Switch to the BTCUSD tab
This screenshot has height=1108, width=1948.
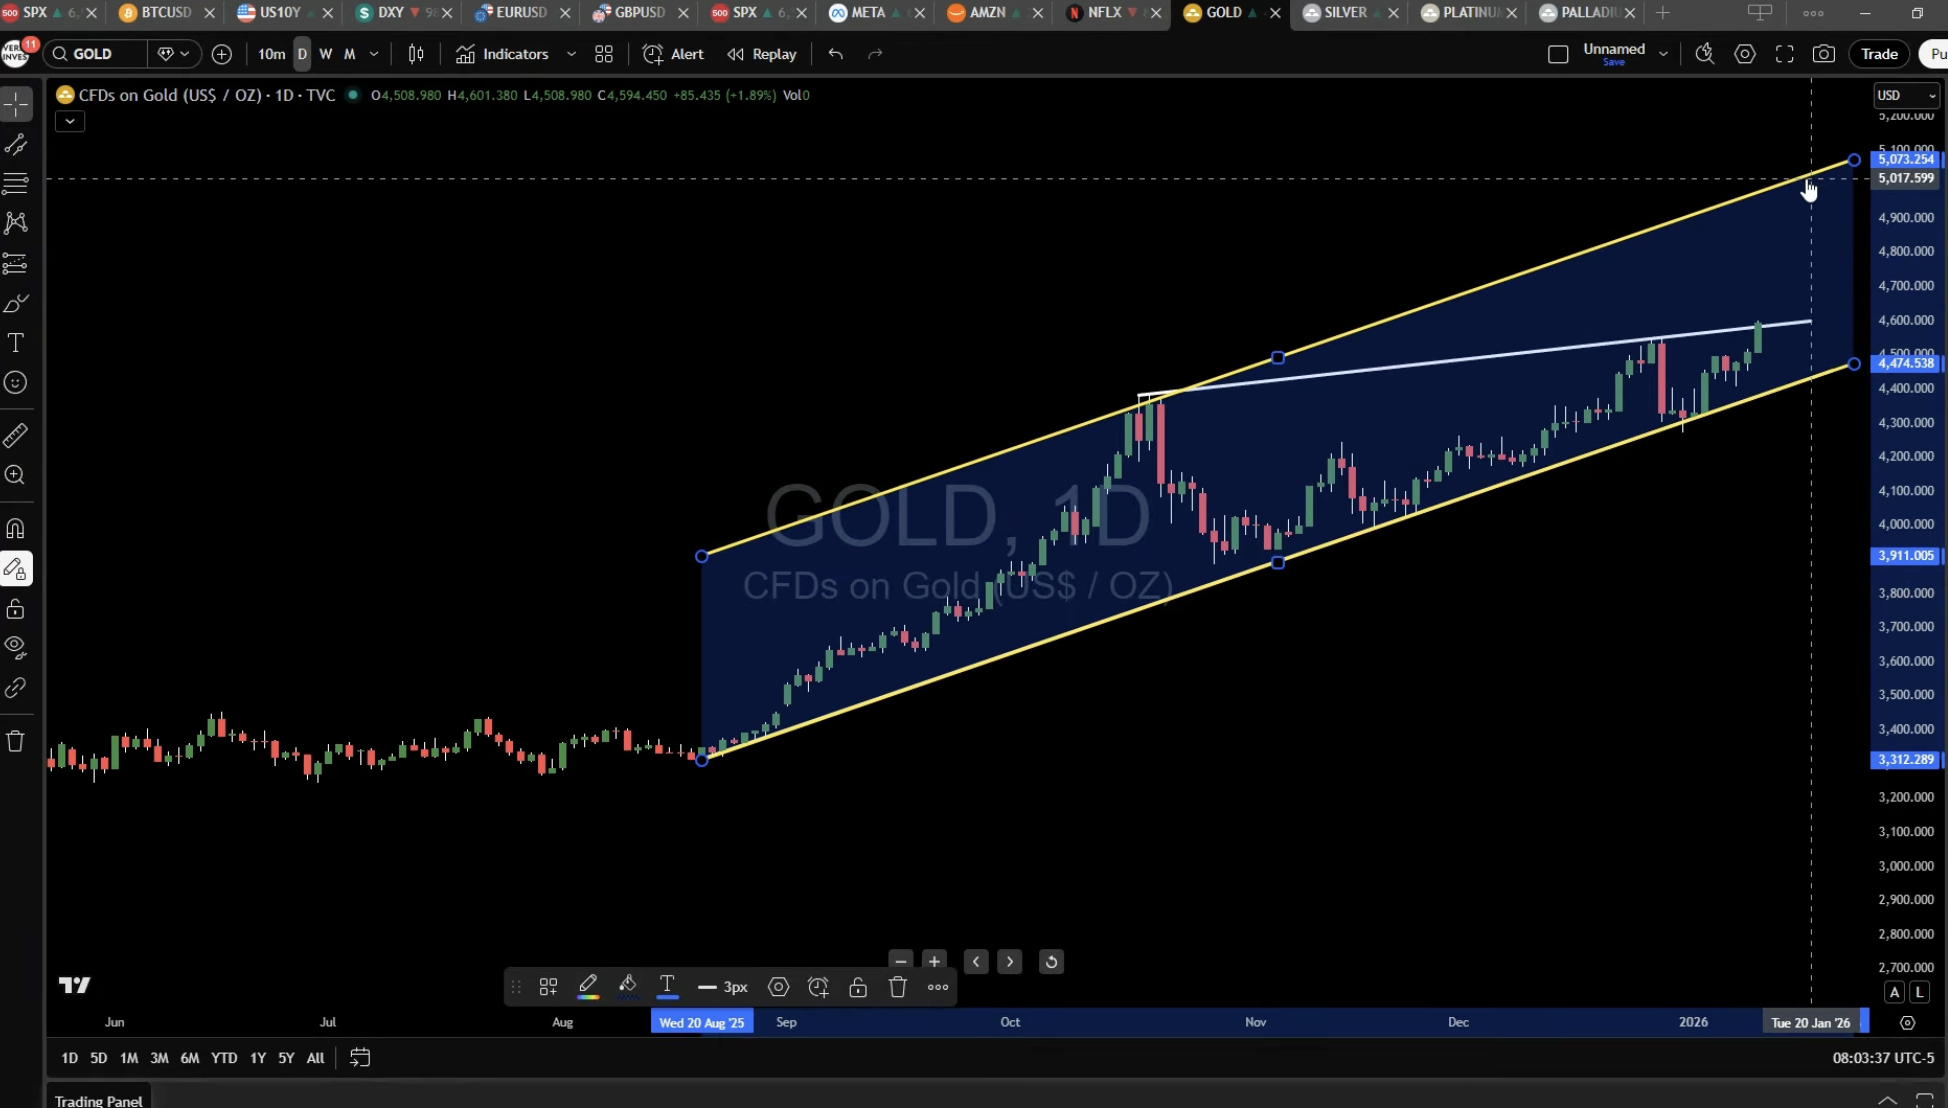[x=165, y=13]
